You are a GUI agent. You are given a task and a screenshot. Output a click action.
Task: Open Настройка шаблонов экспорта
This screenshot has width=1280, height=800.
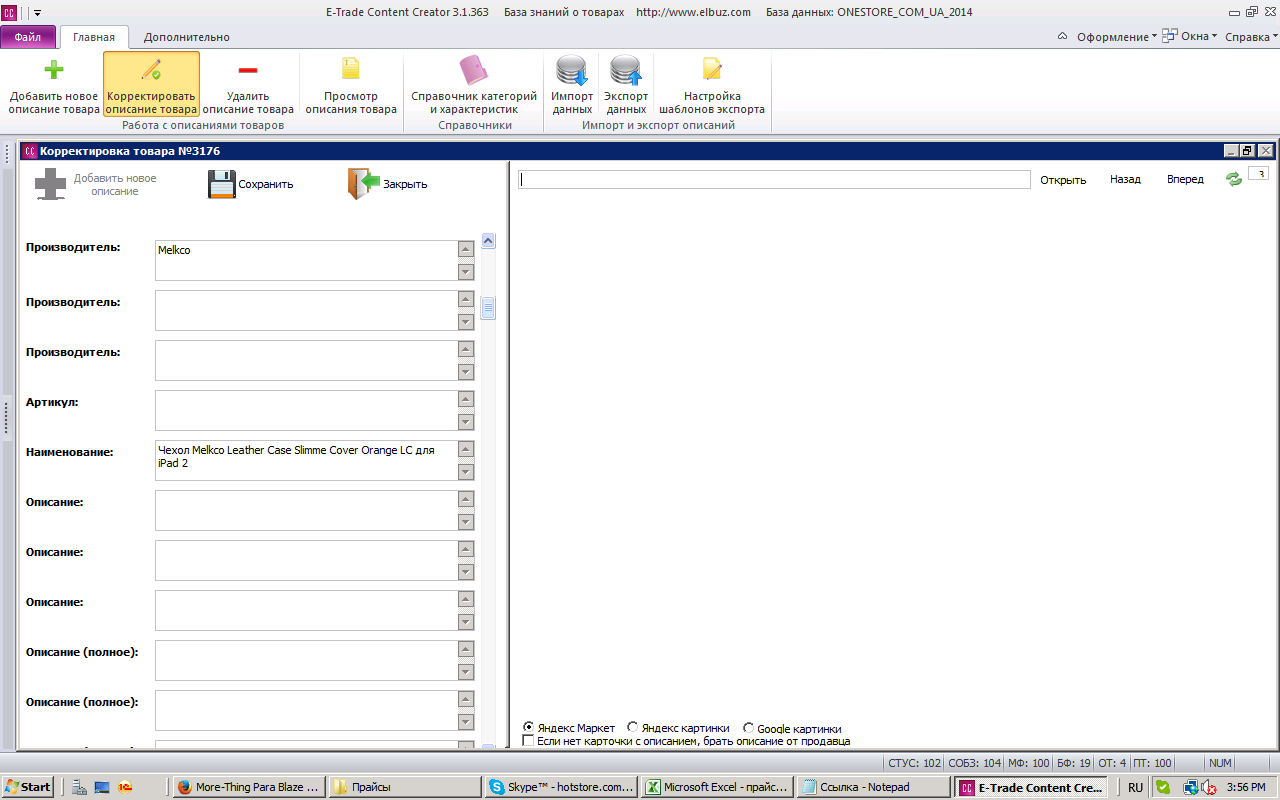click(712, 85)
